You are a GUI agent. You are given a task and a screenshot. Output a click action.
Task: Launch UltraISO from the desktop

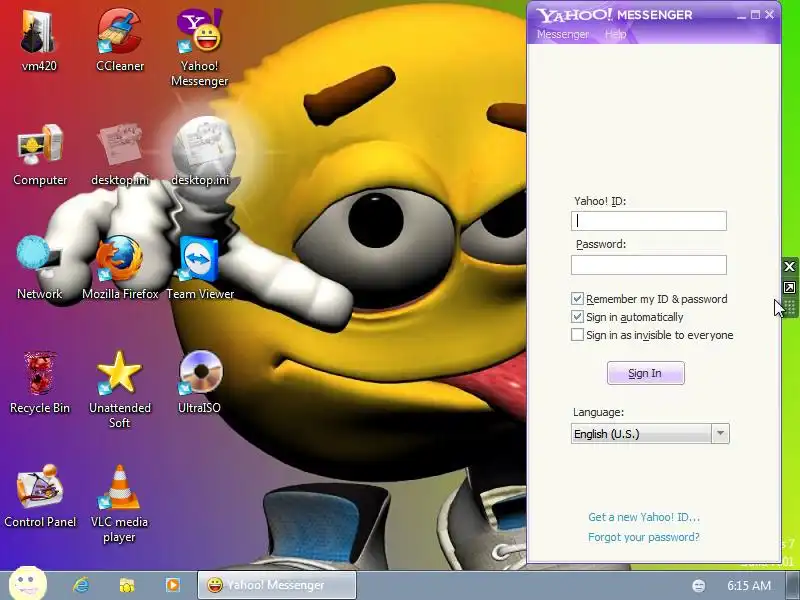point(199,382)
